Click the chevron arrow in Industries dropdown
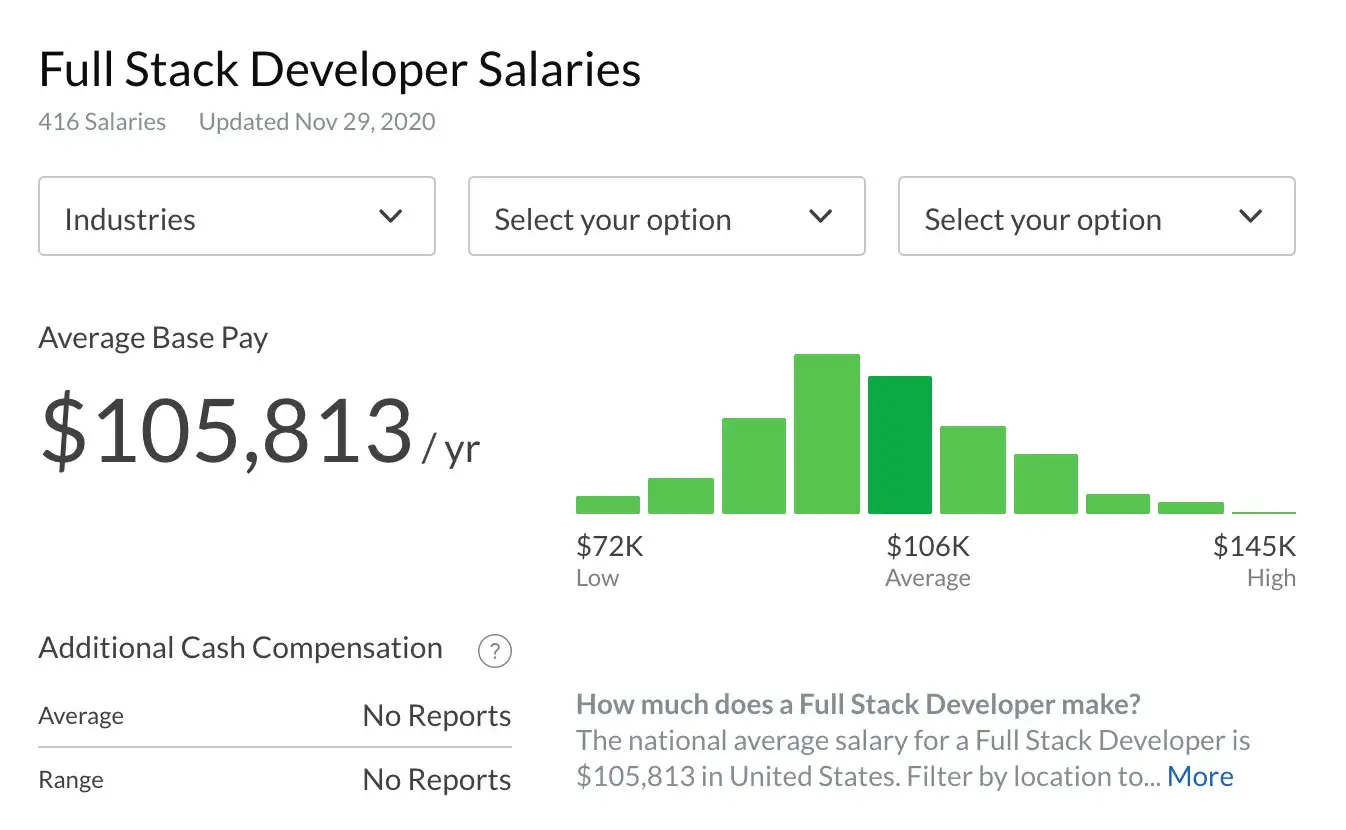Viewport: 1346px width, 830px height. [391, 216]
